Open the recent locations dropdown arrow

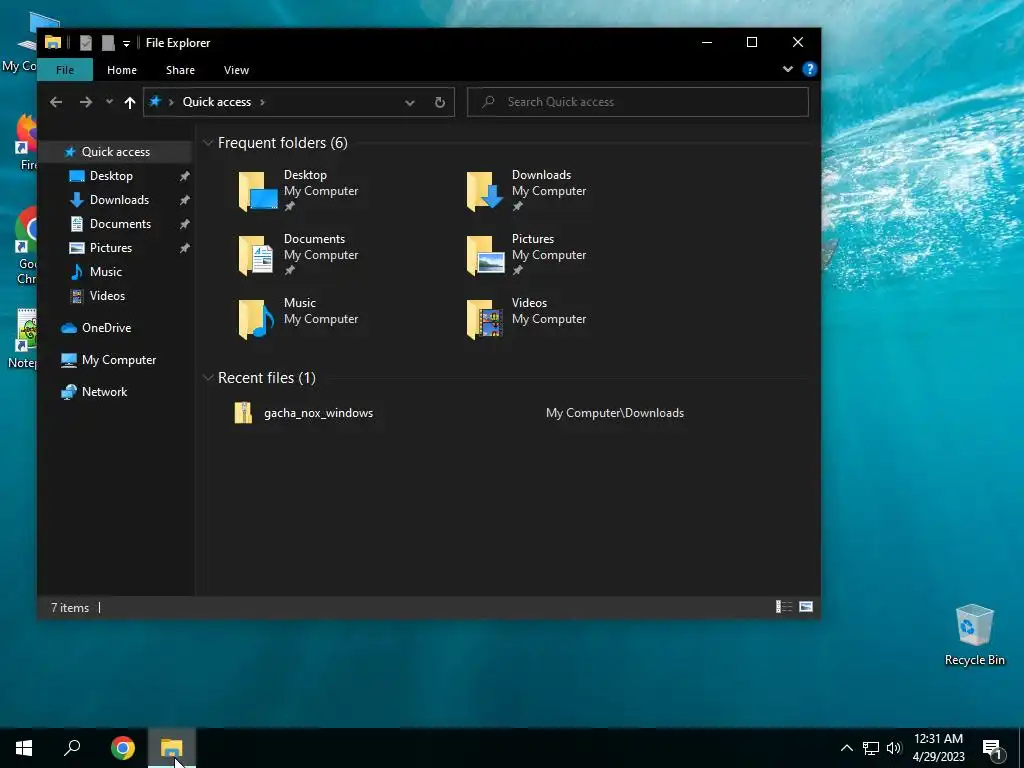[109, 102]
